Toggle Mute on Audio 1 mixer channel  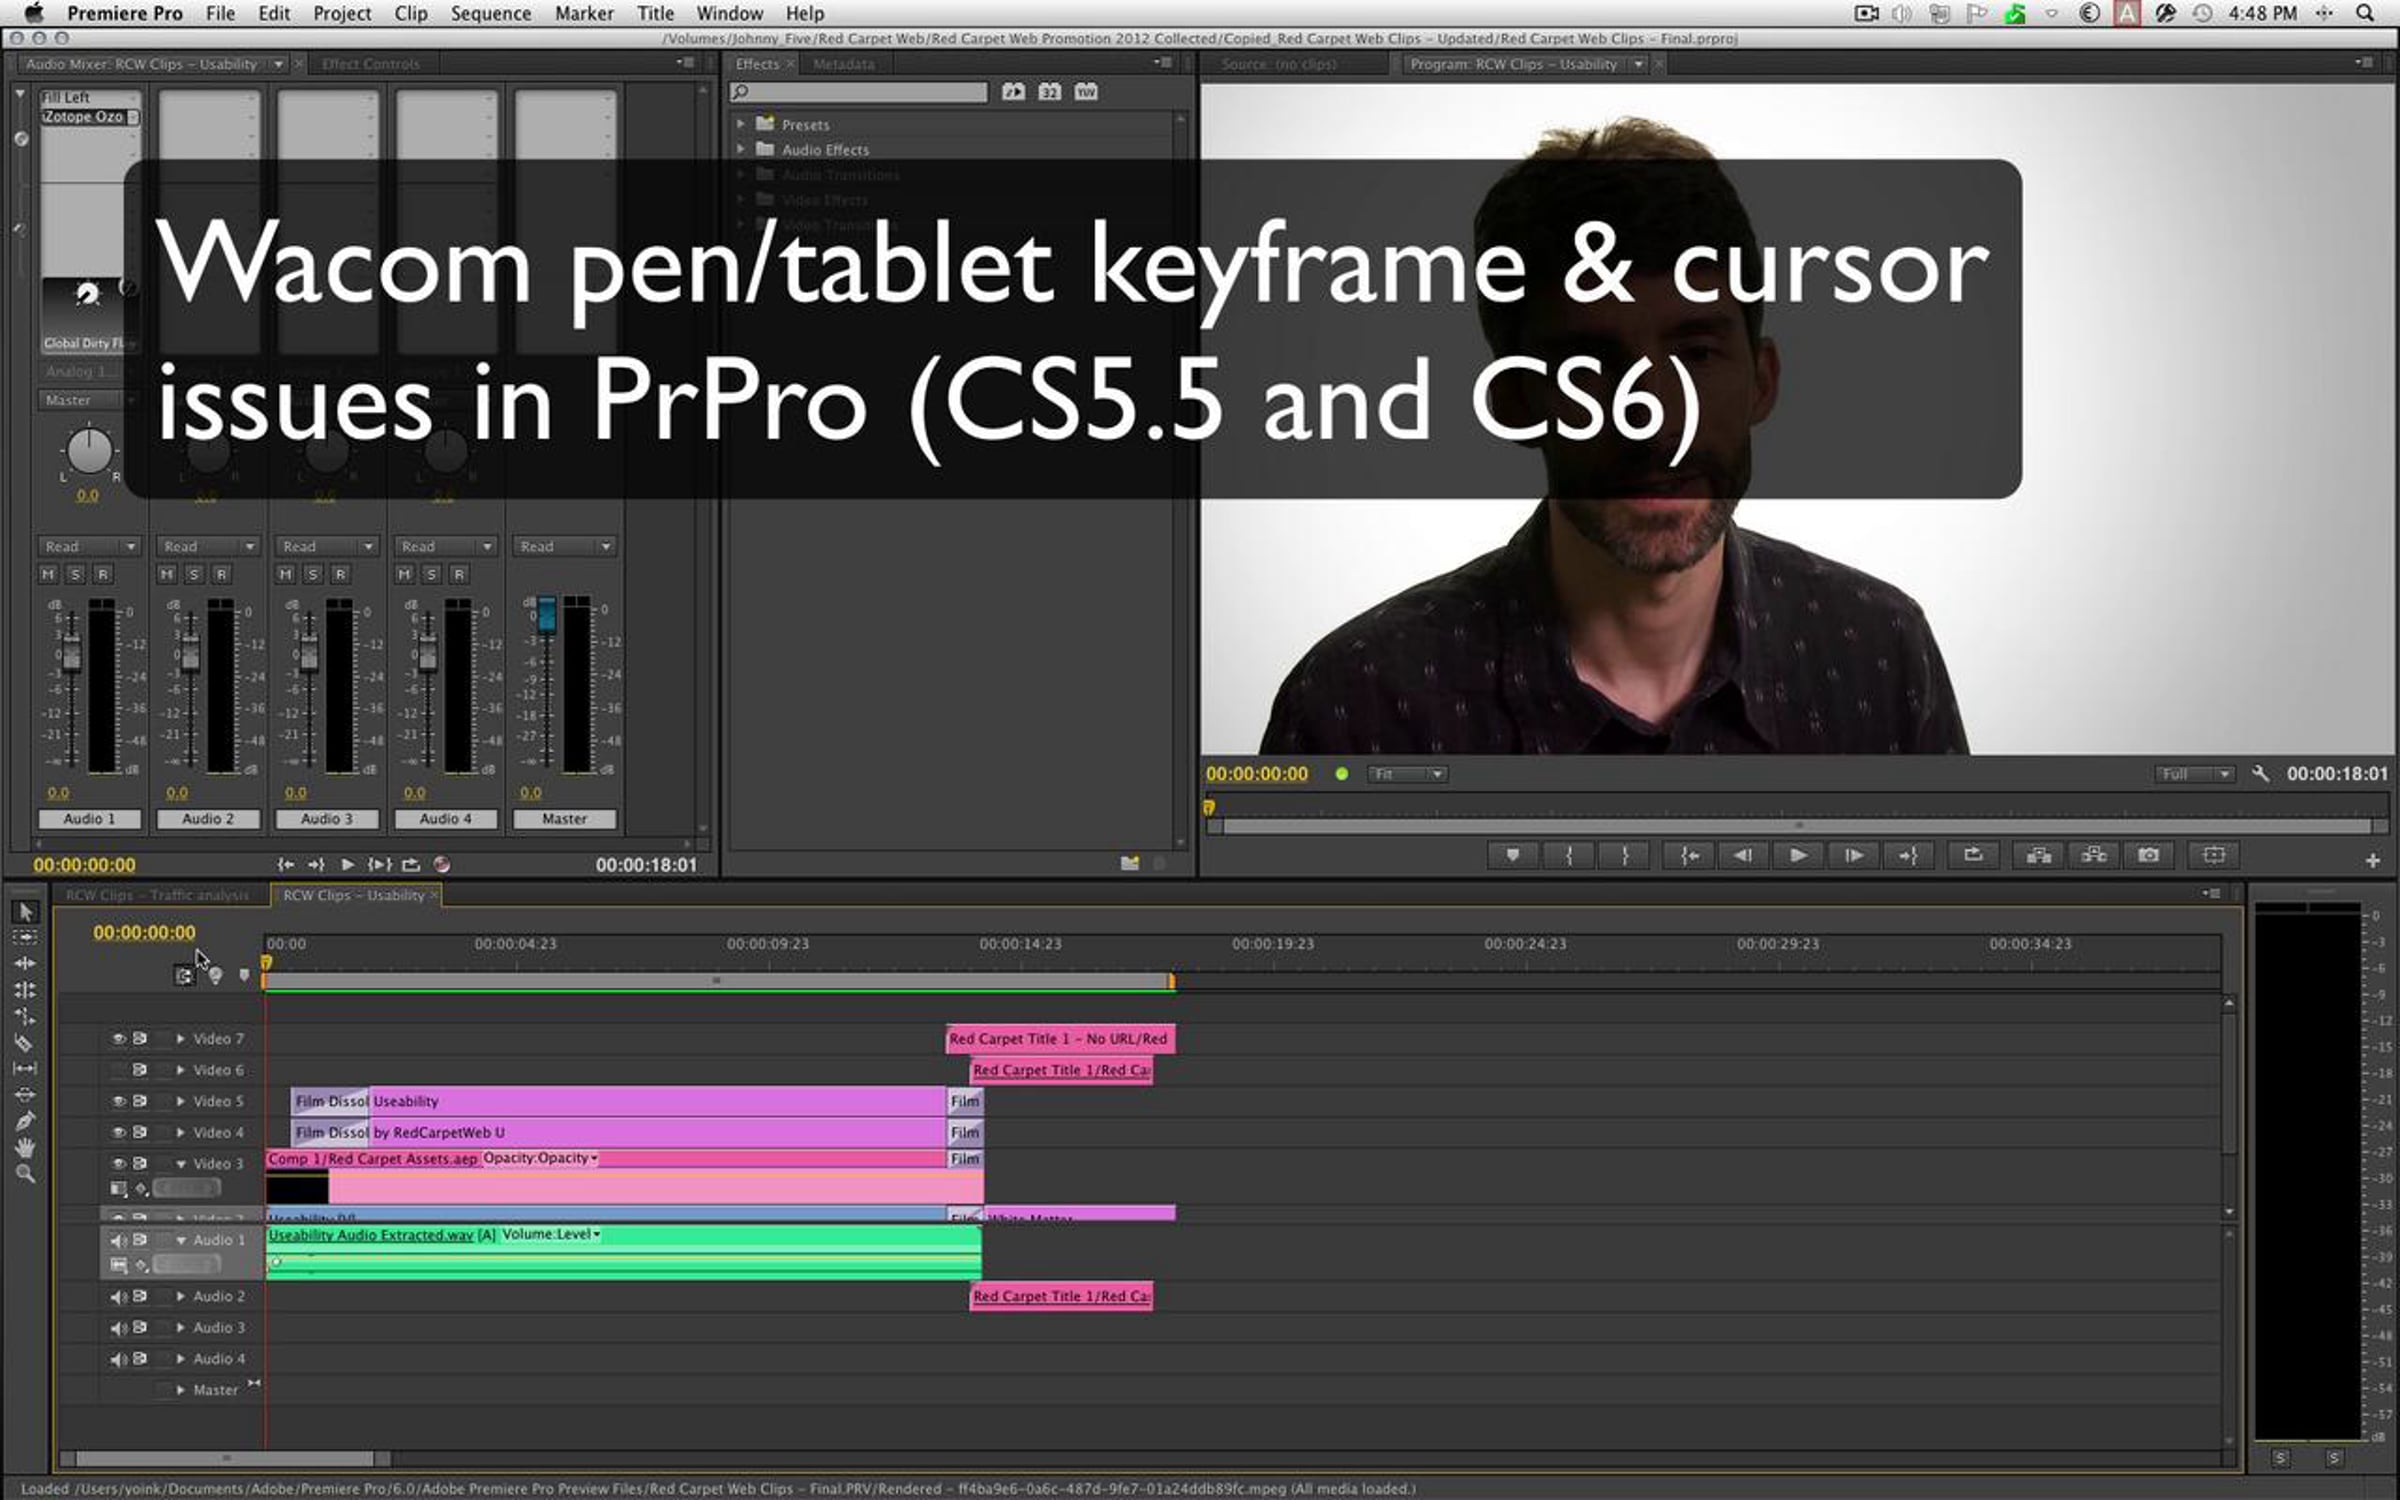click(48, 574)
